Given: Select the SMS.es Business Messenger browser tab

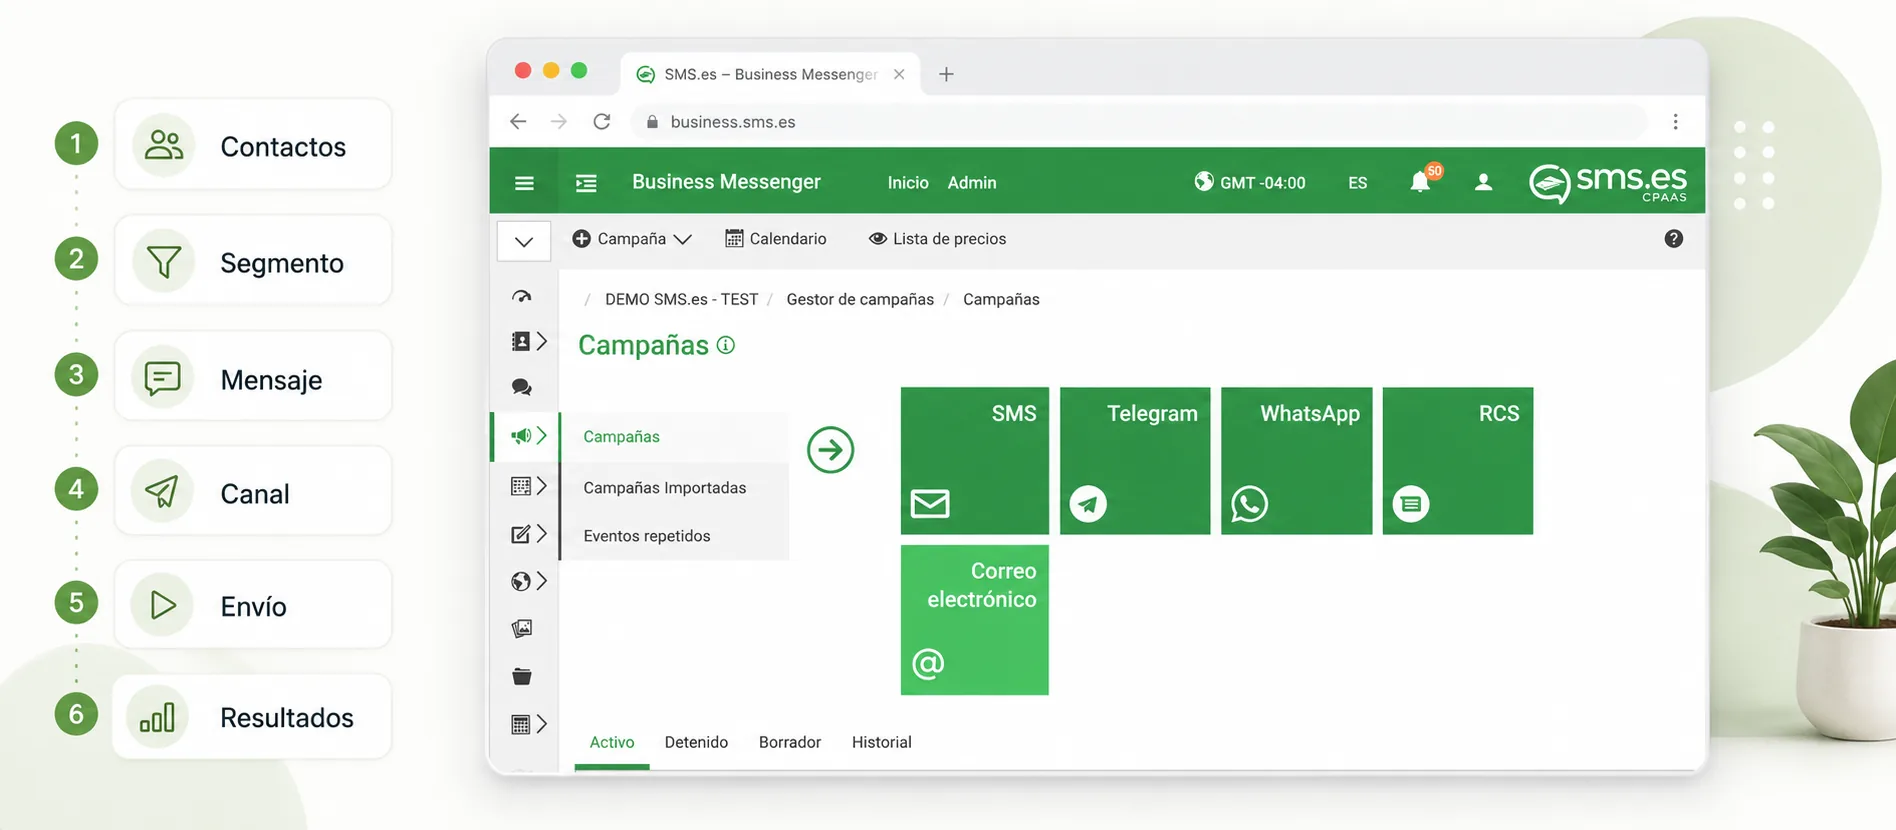Looking at the screenshot, I should coord(770,74).
